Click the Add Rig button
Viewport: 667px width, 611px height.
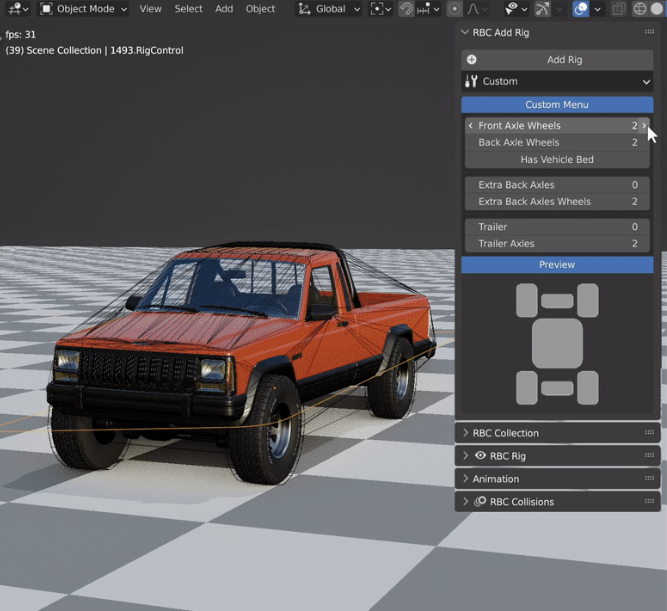pyautogui.click(x=557, y=60)
